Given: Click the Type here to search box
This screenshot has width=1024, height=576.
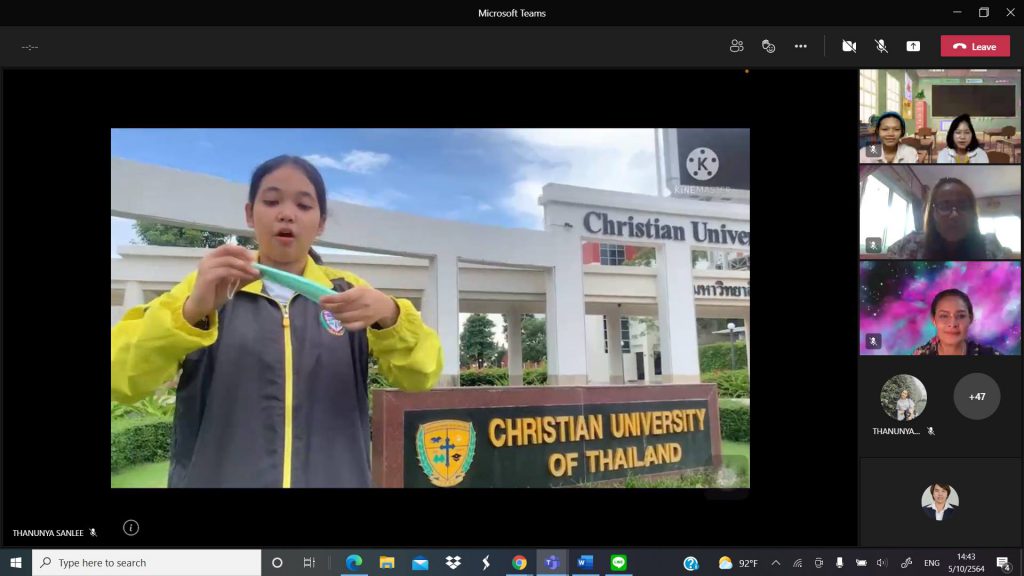Looking at the screenshot, I should 146,562.
